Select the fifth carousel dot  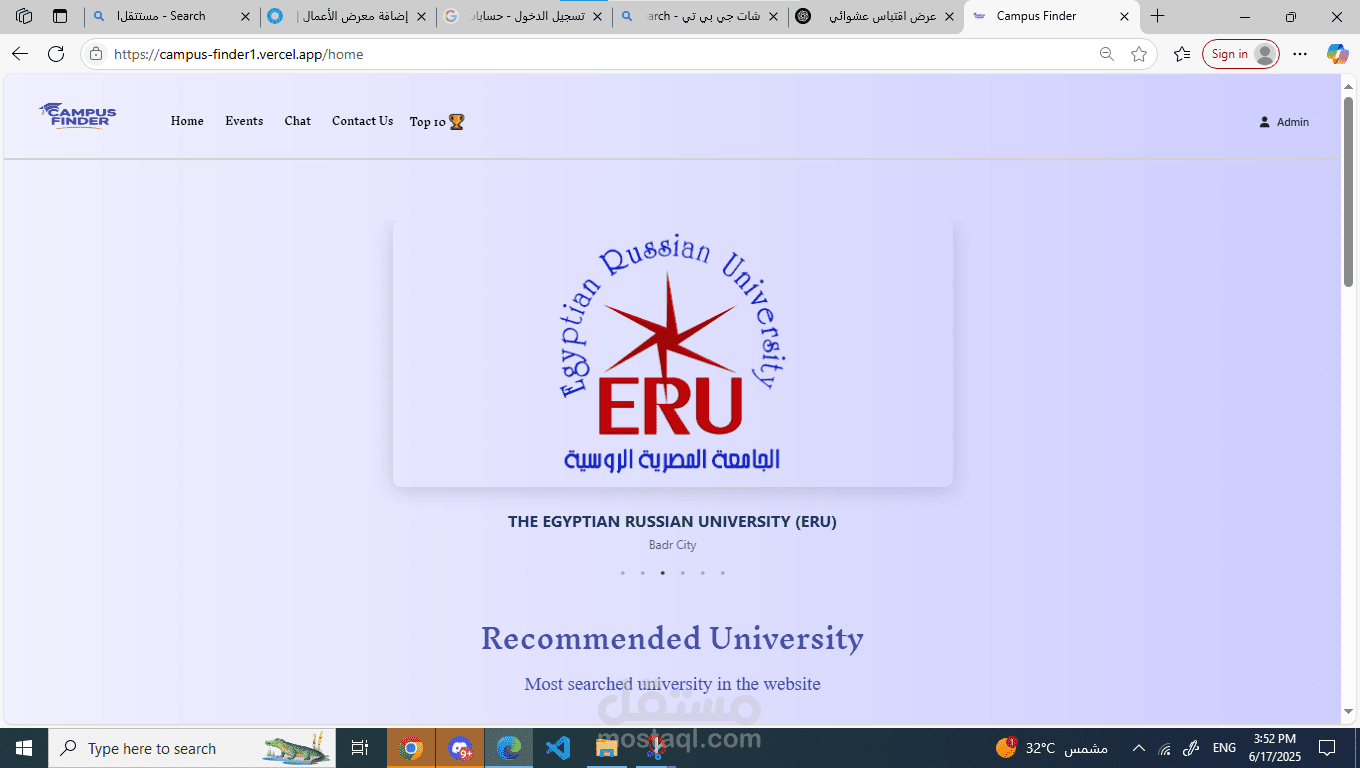pos(703,573)
